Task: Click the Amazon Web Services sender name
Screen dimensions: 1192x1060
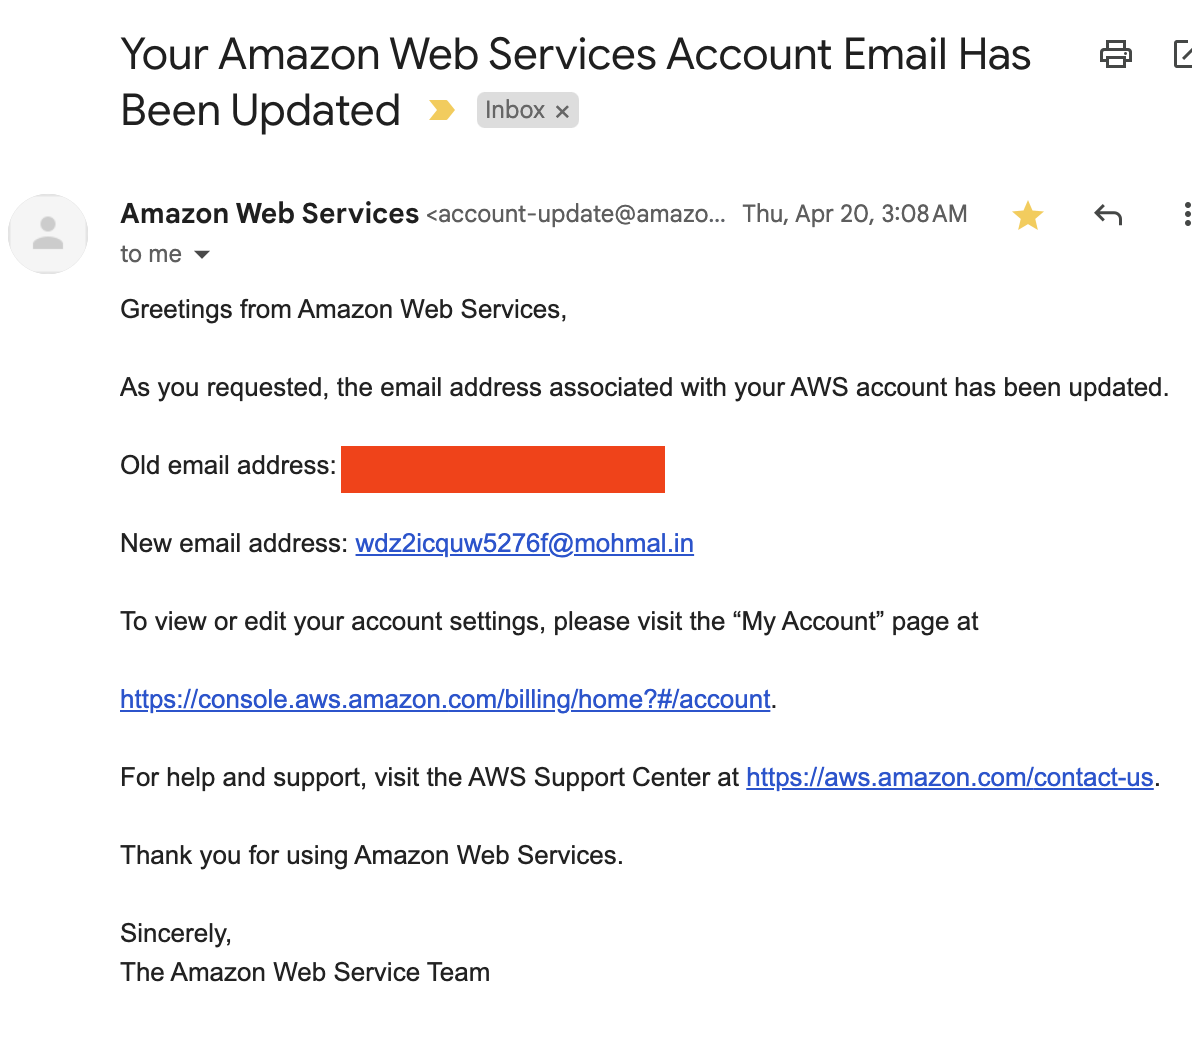Action: 270,214
